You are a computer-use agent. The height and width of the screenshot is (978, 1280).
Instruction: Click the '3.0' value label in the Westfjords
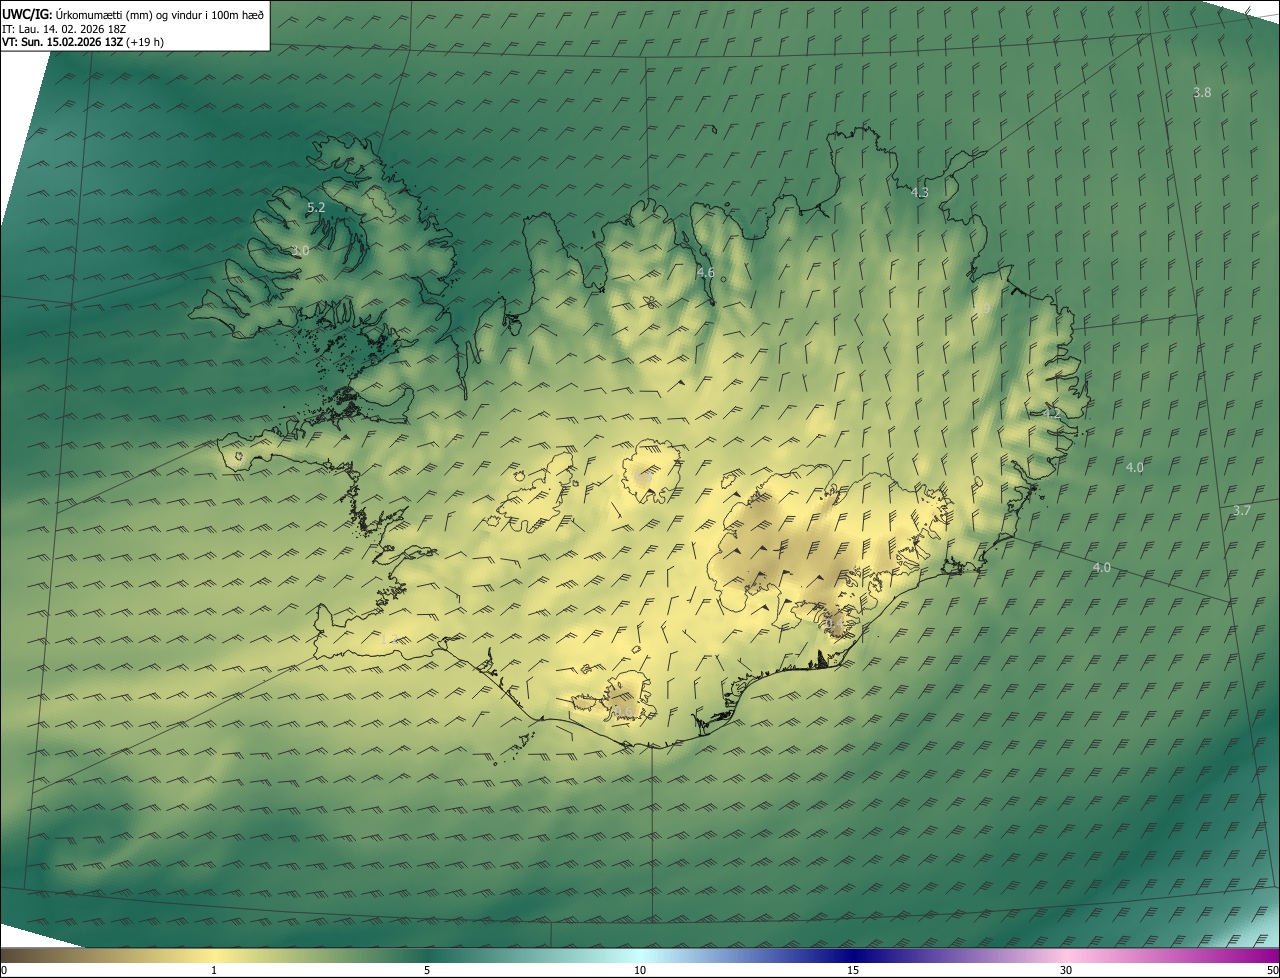coord(300,250)
